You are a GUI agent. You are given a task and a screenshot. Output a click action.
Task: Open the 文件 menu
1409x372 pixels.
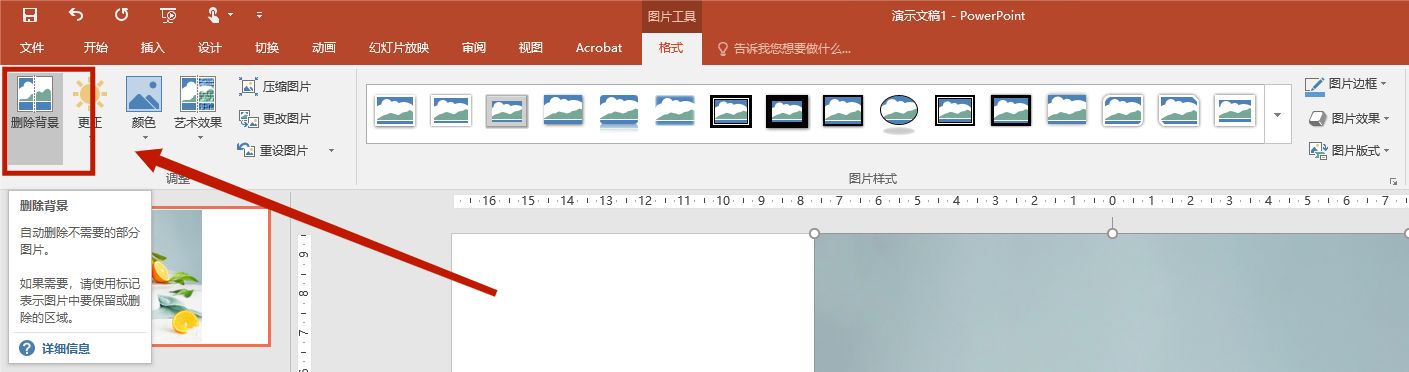[32, 48]
